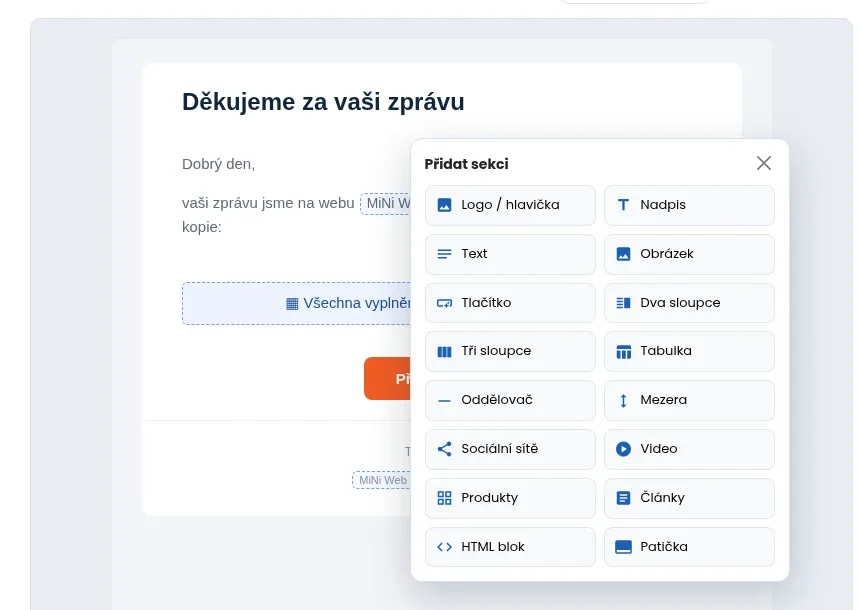Add an Oddělovač divider section

tap(510, 400)
